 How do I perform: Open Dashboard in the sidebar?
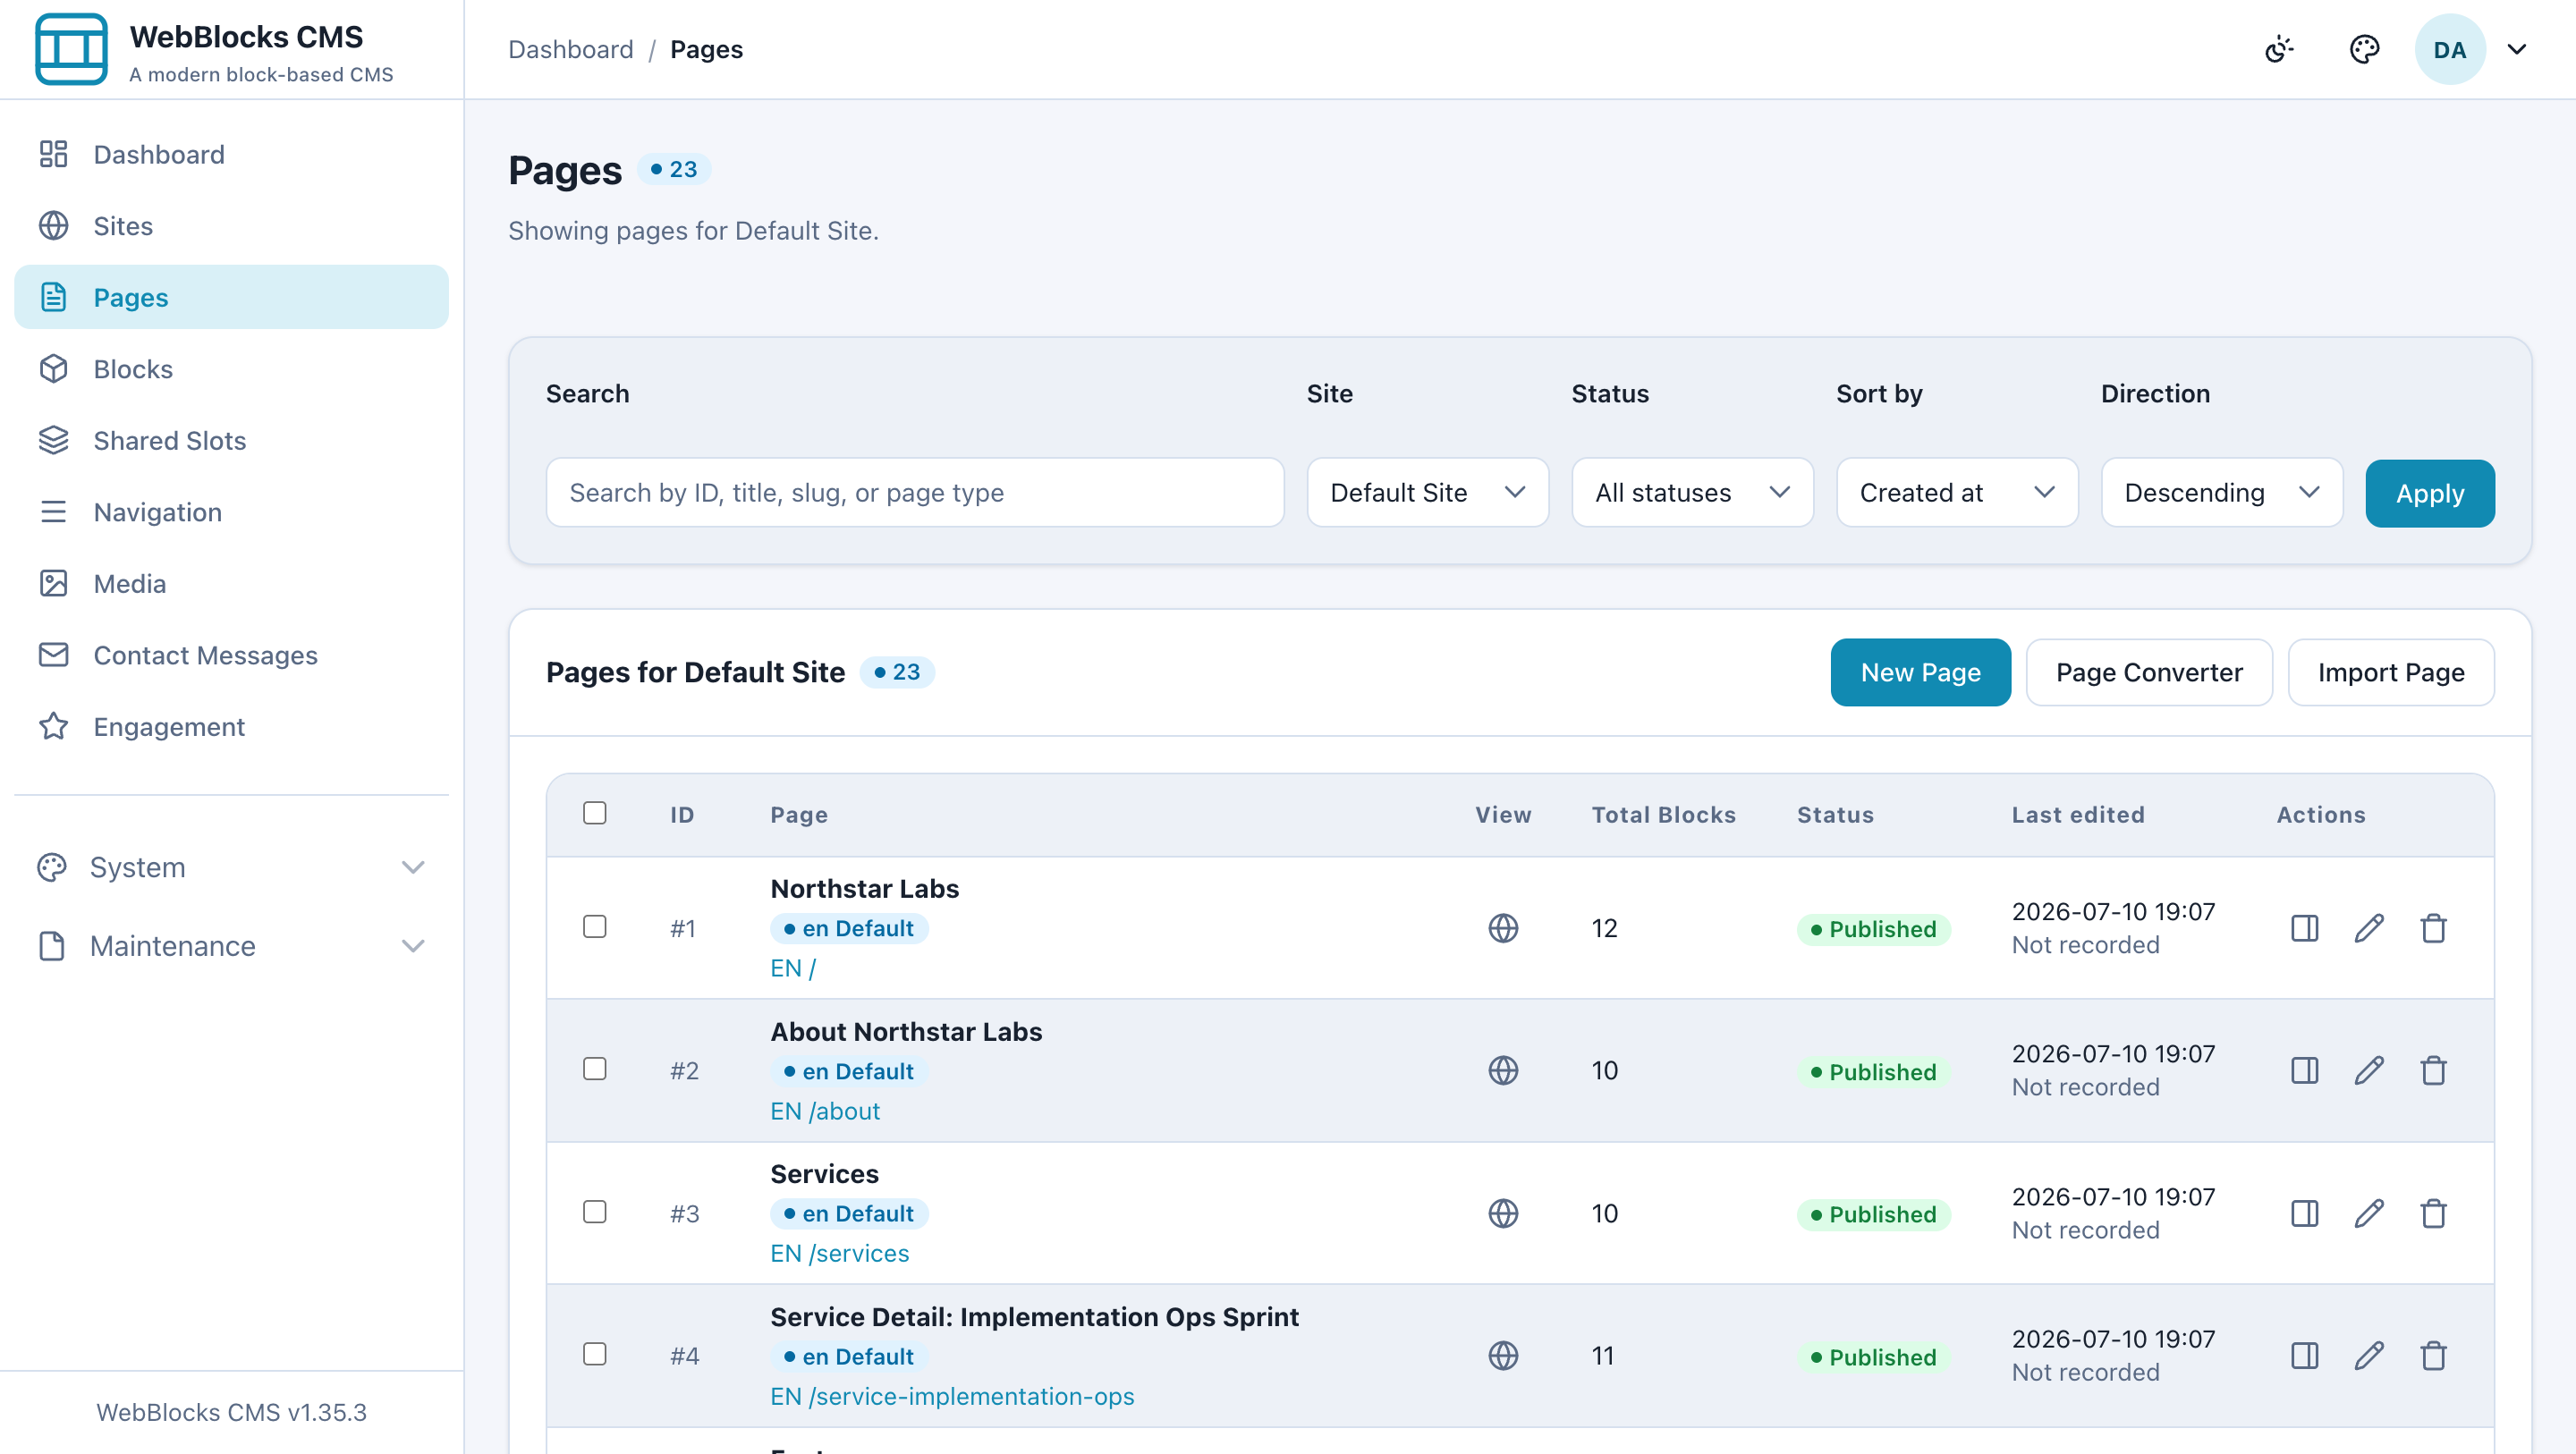click(x=231, y=154)
